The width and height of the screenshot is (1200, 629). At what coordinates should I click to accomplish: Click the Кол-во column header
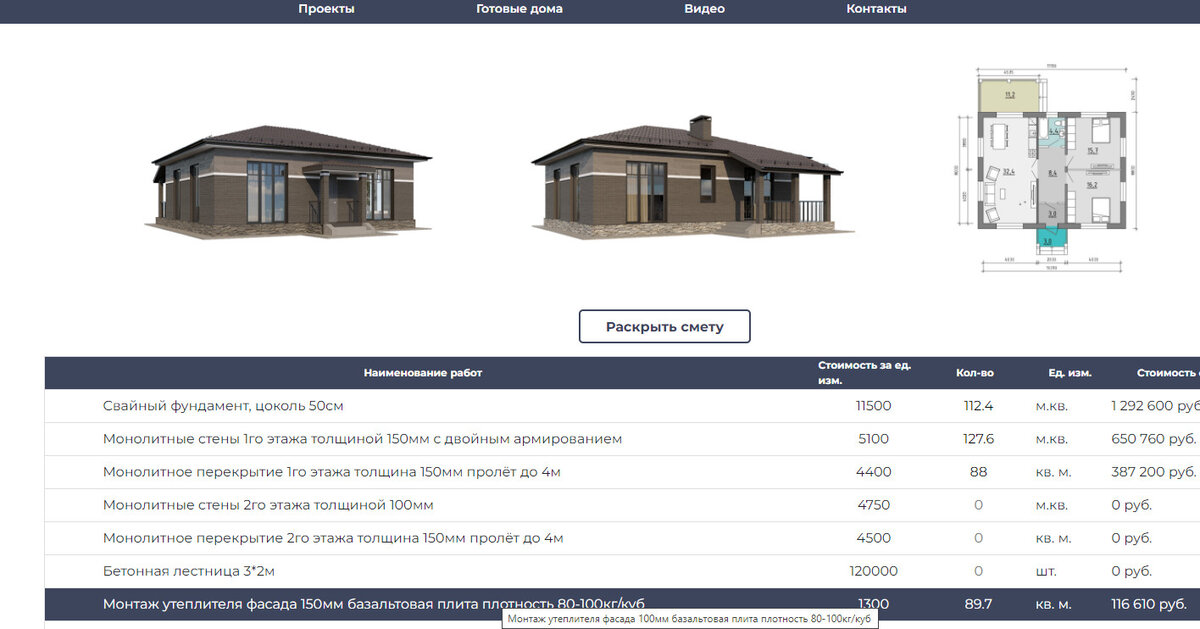coord(974,373)
